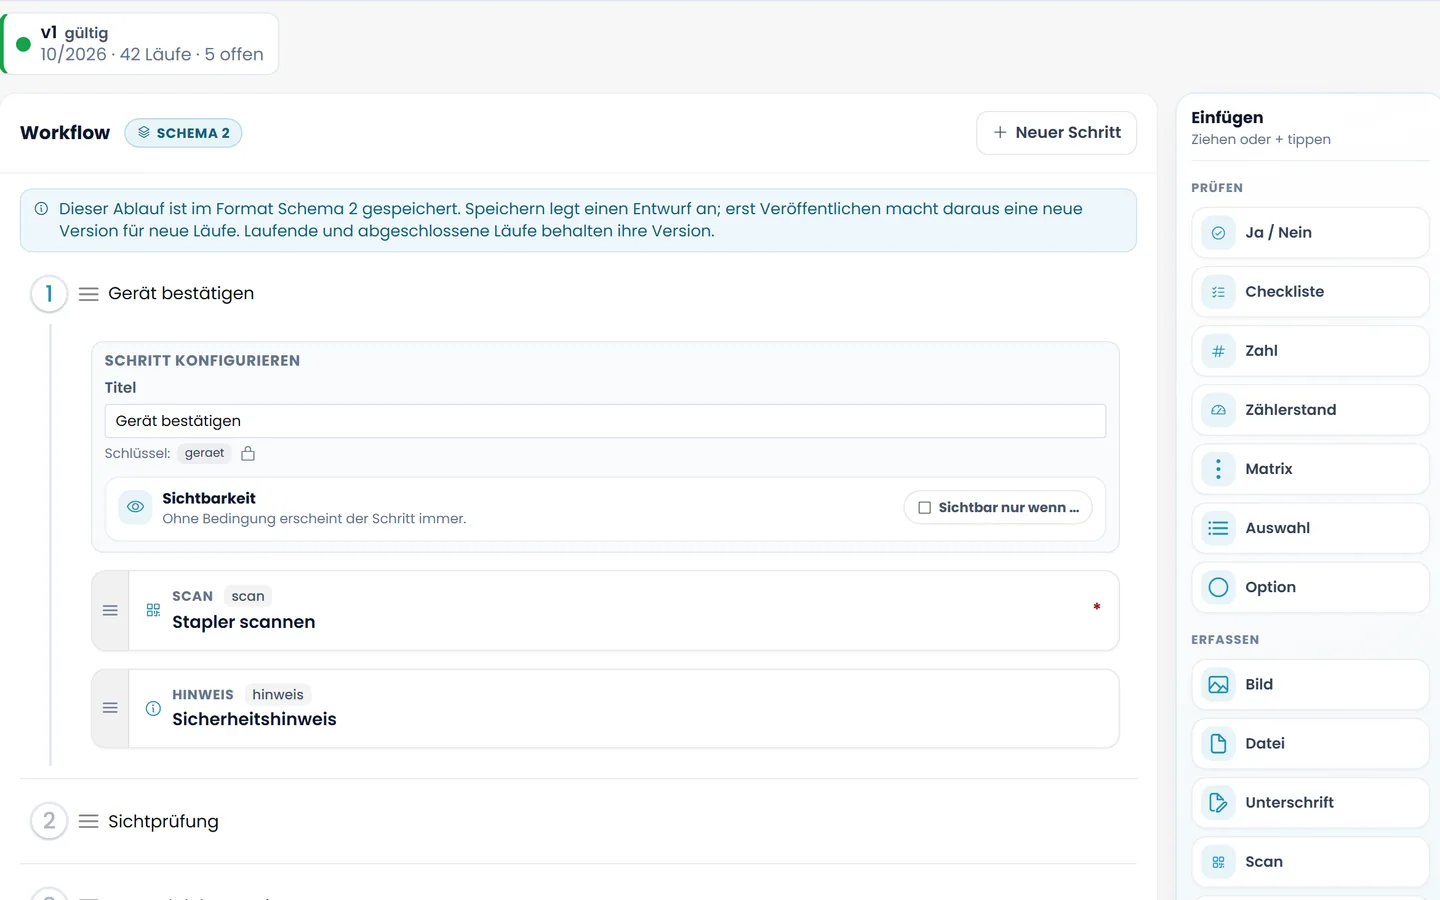This screenshot has height=900, width=1440.
Task: Open the Sicherheitshinweis field card
Action: tap(605, 709)
